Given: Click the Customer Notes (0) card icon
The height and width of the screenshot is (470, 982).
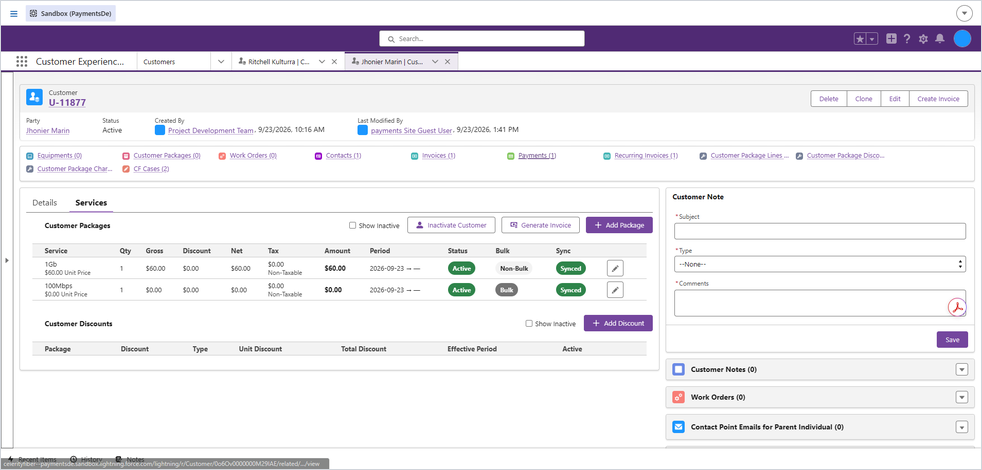Looking at the screenshot, I should (679, 370).
